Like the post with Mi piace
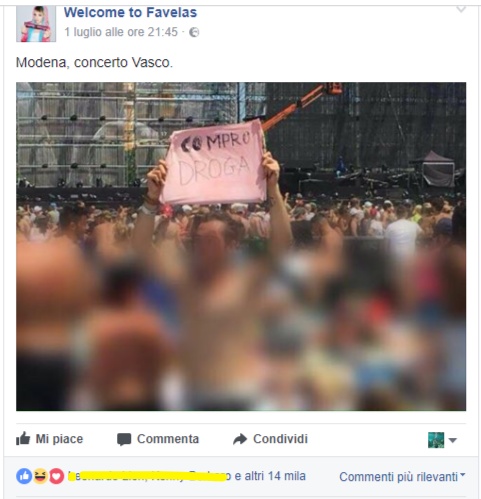Screen dimensions: 481x499 coord(50,439)
